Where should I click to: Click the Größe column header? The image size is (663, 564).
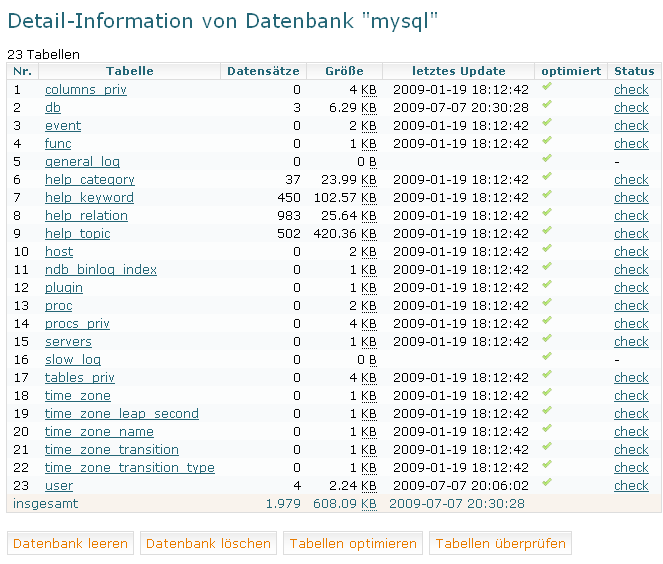(344, 71)
